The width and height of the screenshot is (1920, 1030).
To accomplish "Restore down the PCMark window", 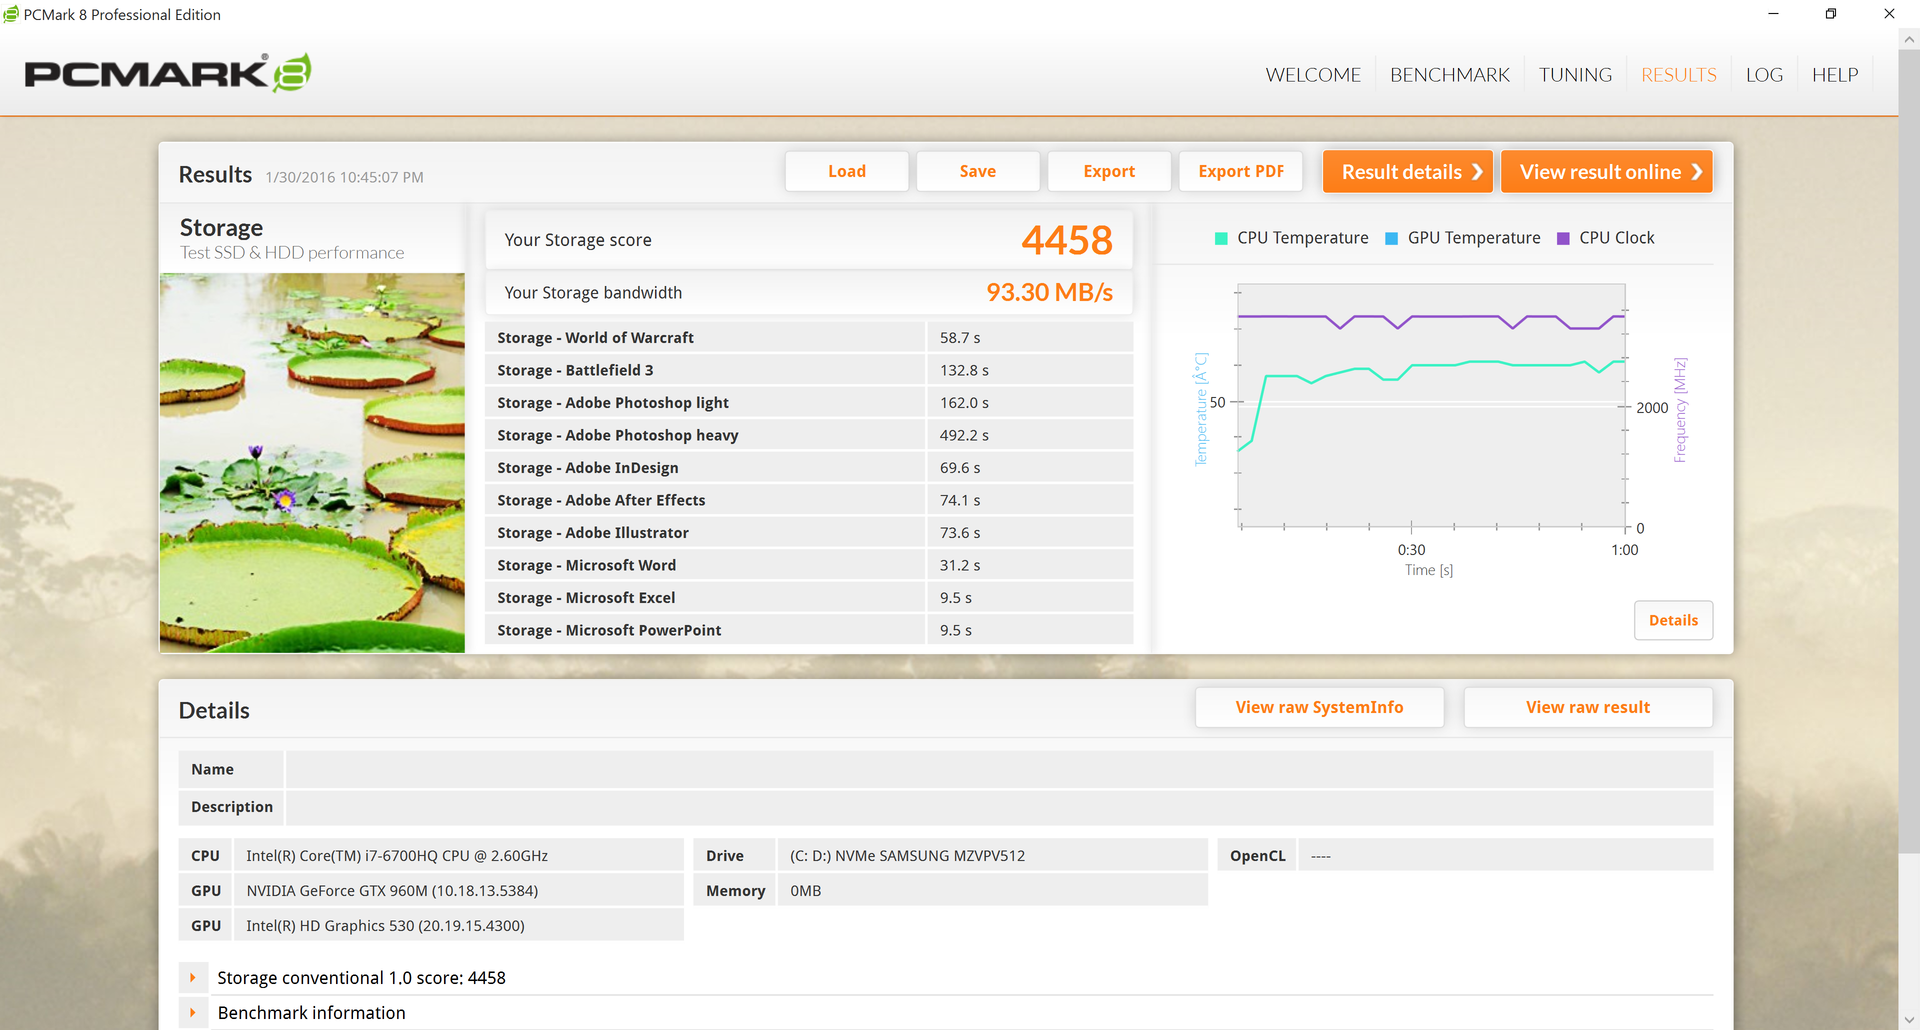I will click(1831, 14).
